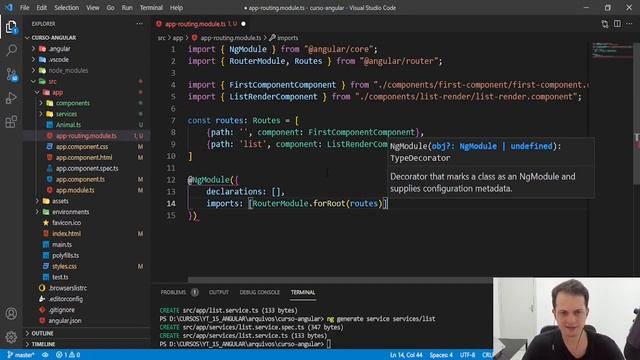The image size is (640, 360).
Task: Open the File menu
Action: pyautogui.click(x=24, y=7)
